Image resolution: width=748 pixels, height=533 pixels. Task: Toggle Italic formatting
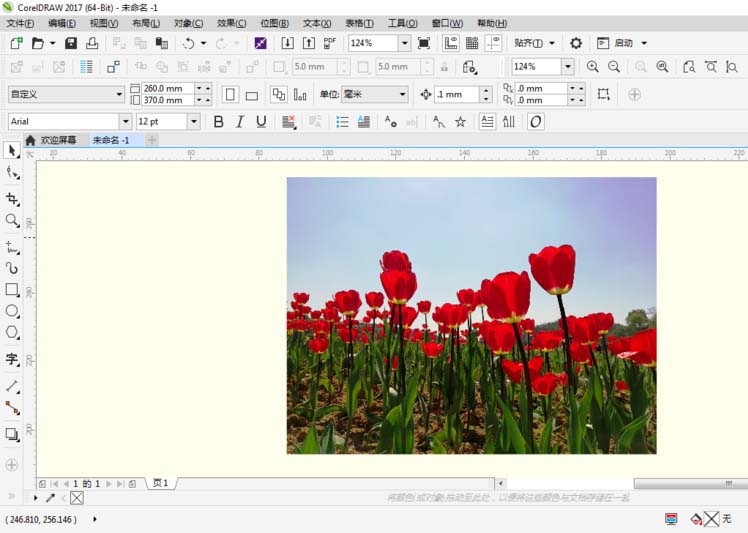coord(239,122)
